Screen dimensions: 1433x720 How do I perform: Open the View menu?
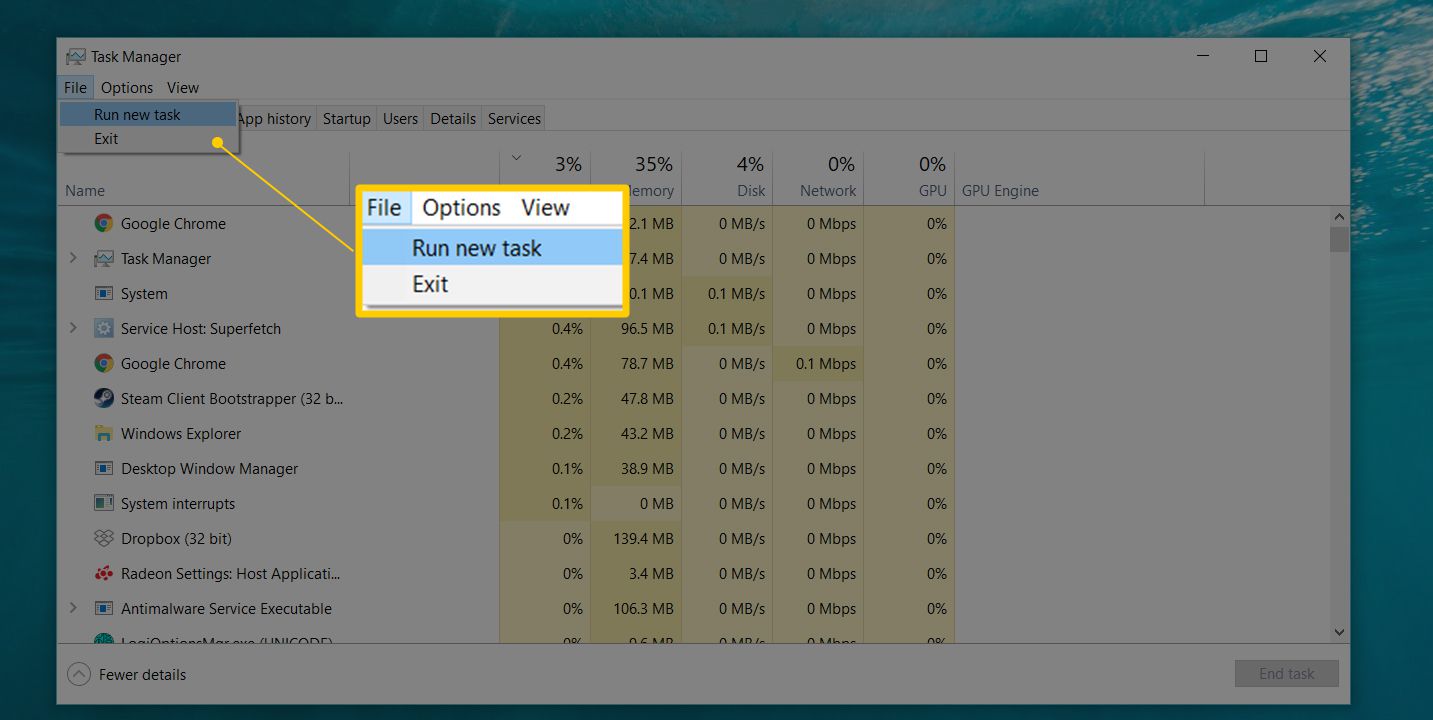[x=183, y=88]
